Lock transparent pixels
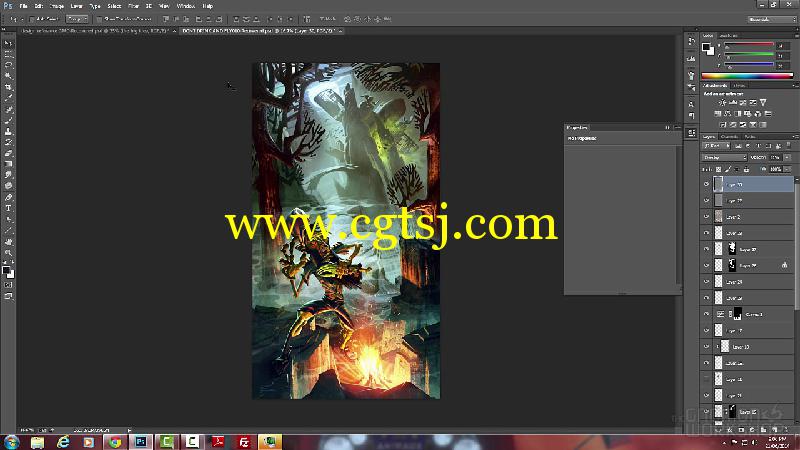 [718, 169]
